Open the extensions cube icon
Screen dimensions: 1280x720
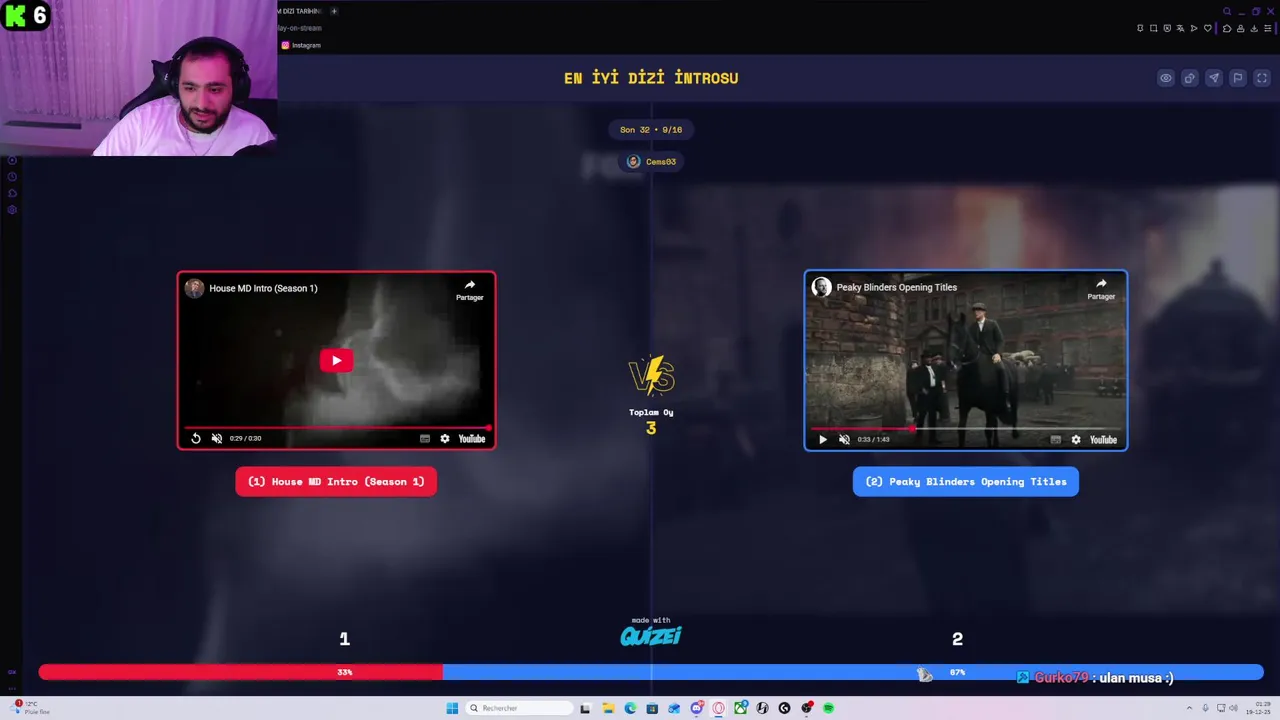pos(1227,28)
